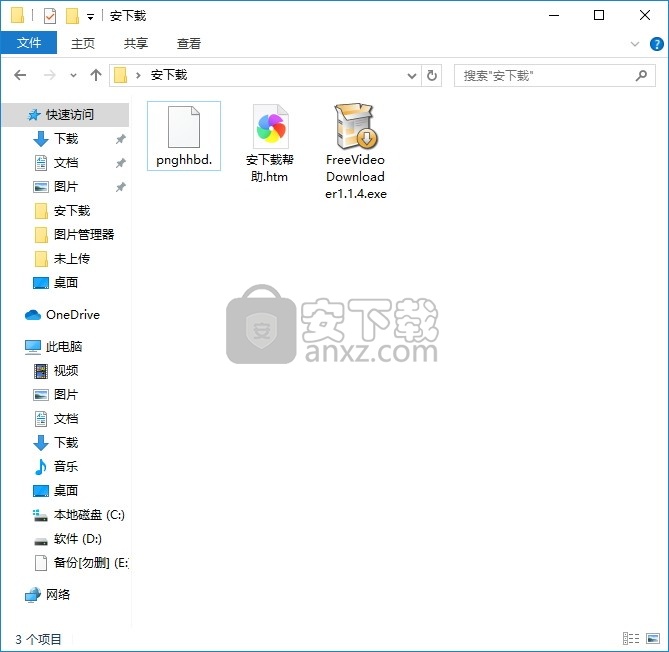The width and height of the screenshot is (669, 652).
Task: Select 此电脑 in the navigation pane
Action: pyautogui.click(x=64, y=346)
